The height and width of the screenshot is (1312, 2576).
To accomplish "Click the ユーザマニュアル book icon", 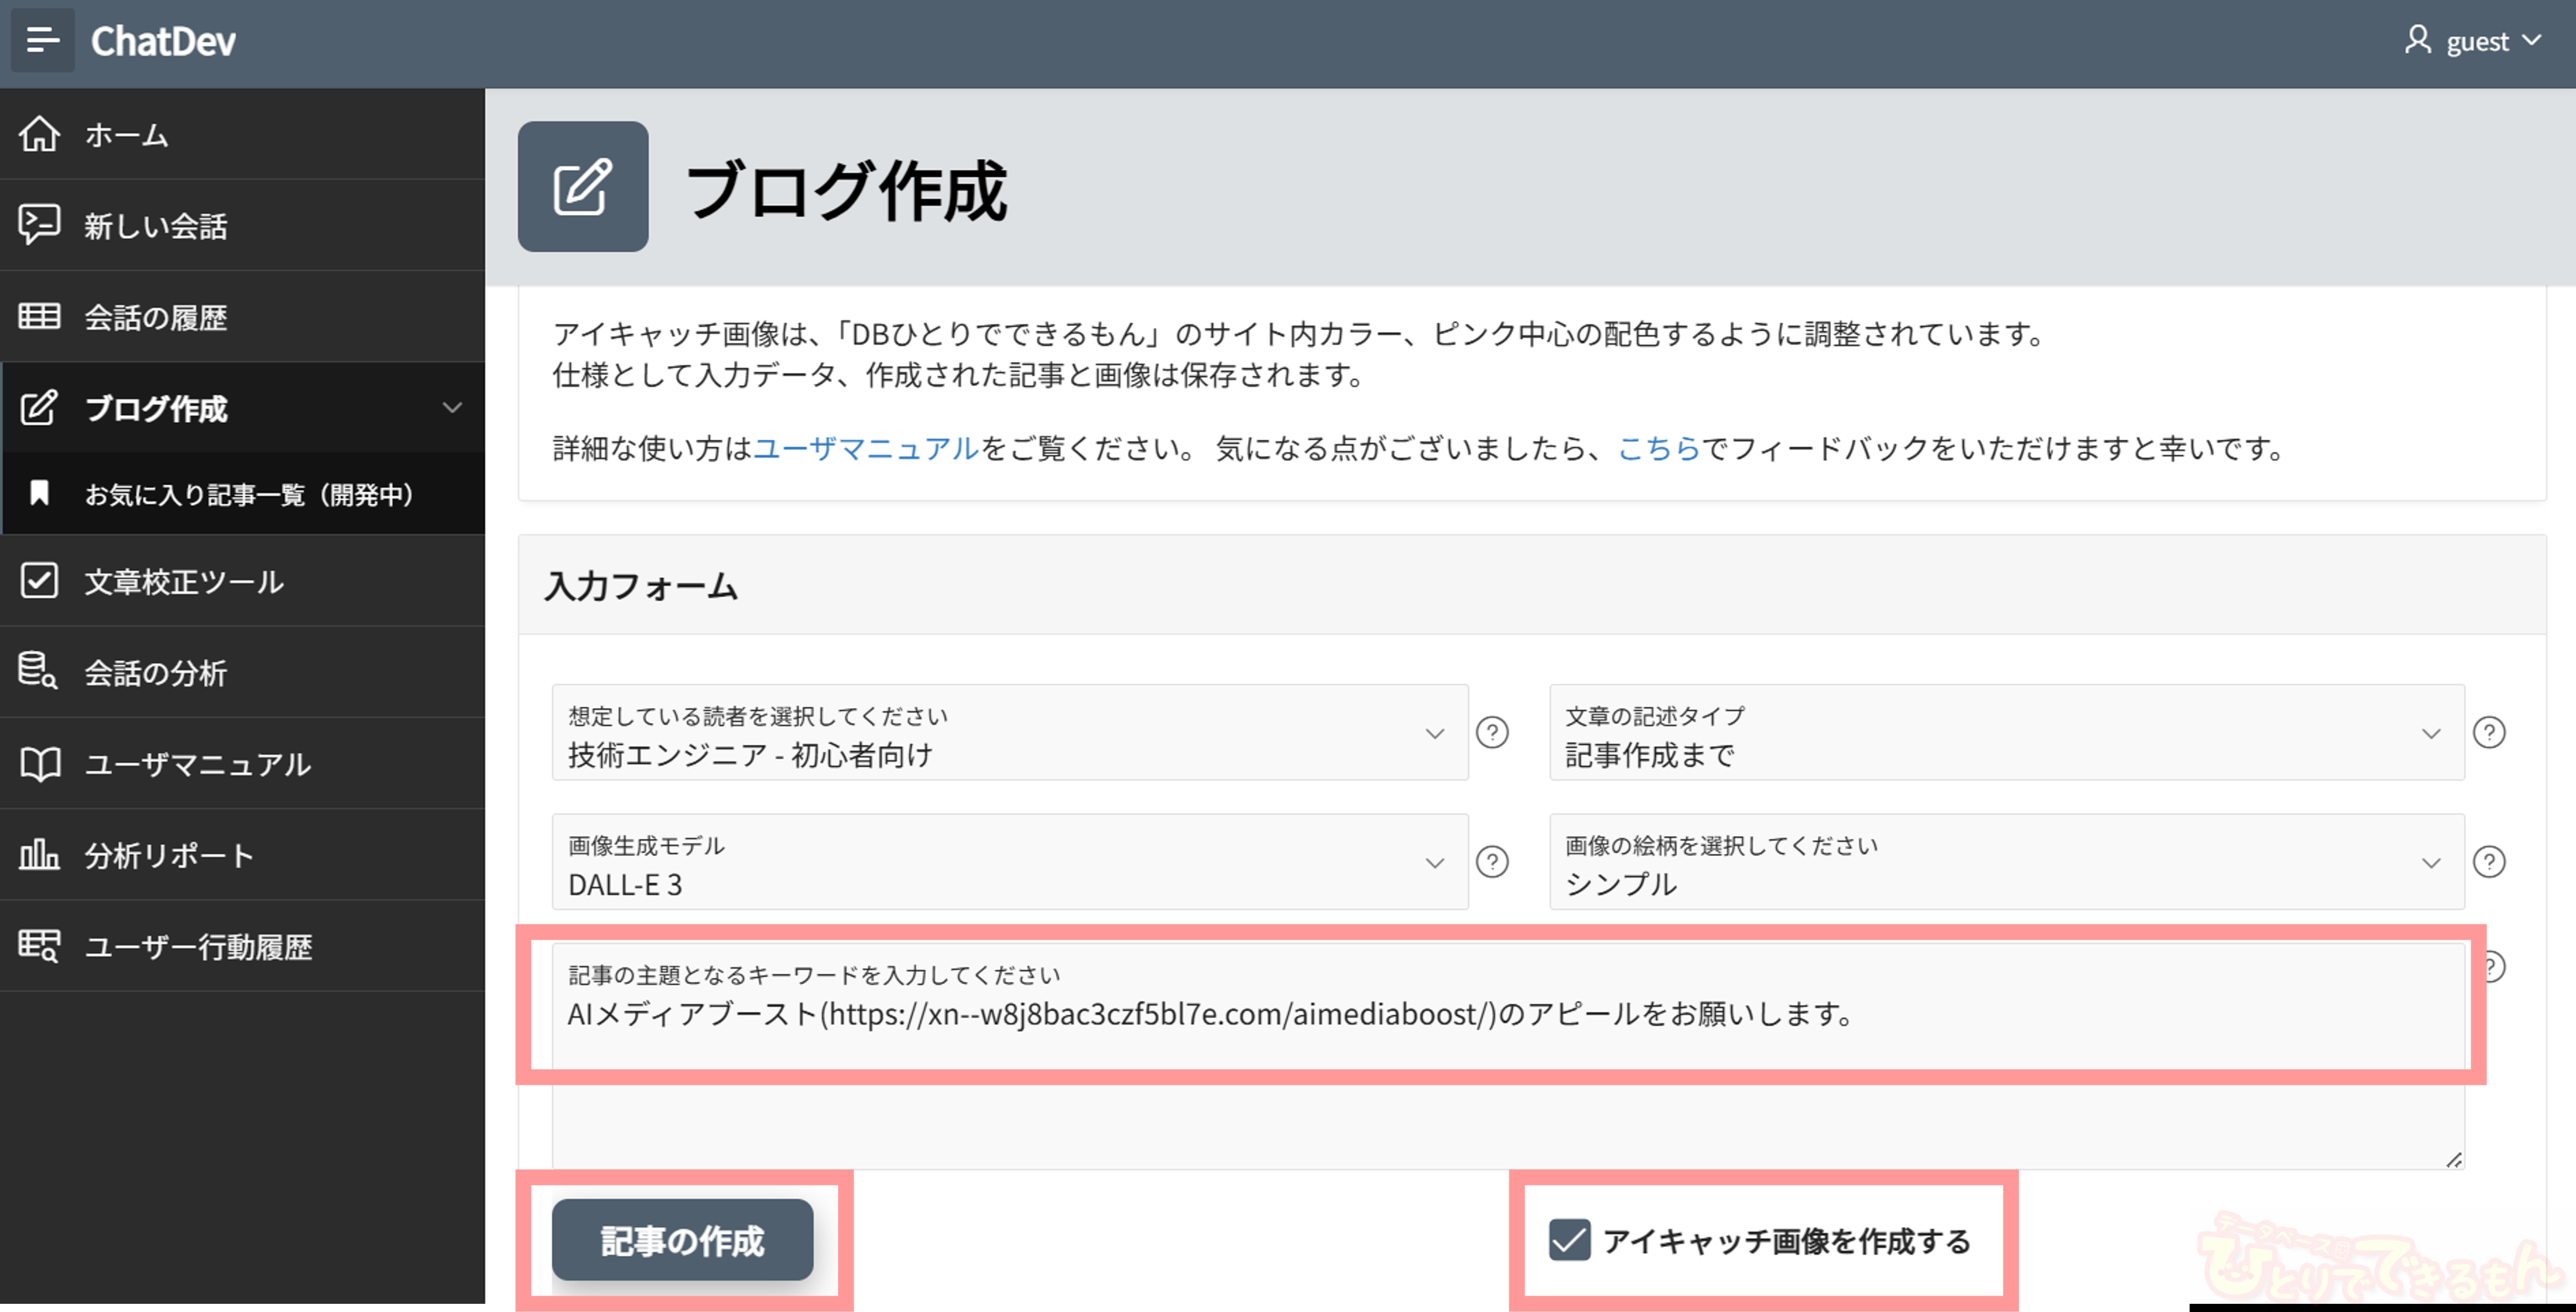I will (40, 764).
